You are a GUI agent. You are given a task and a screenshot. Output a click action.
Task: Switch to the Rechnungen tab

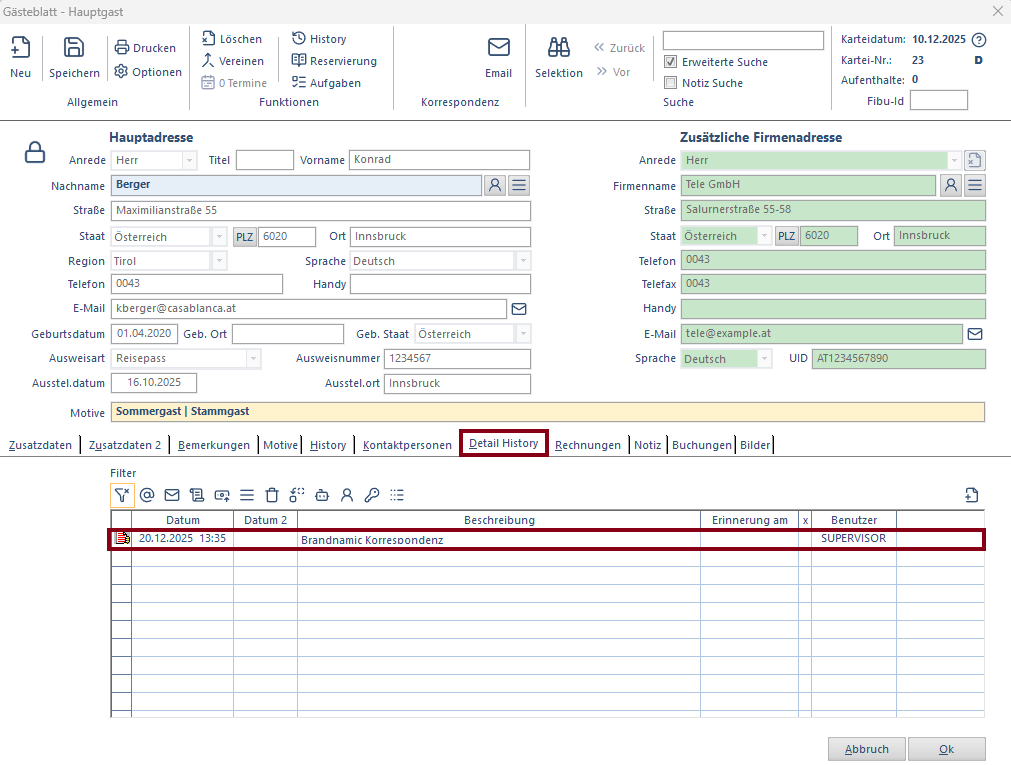point(588,445)
